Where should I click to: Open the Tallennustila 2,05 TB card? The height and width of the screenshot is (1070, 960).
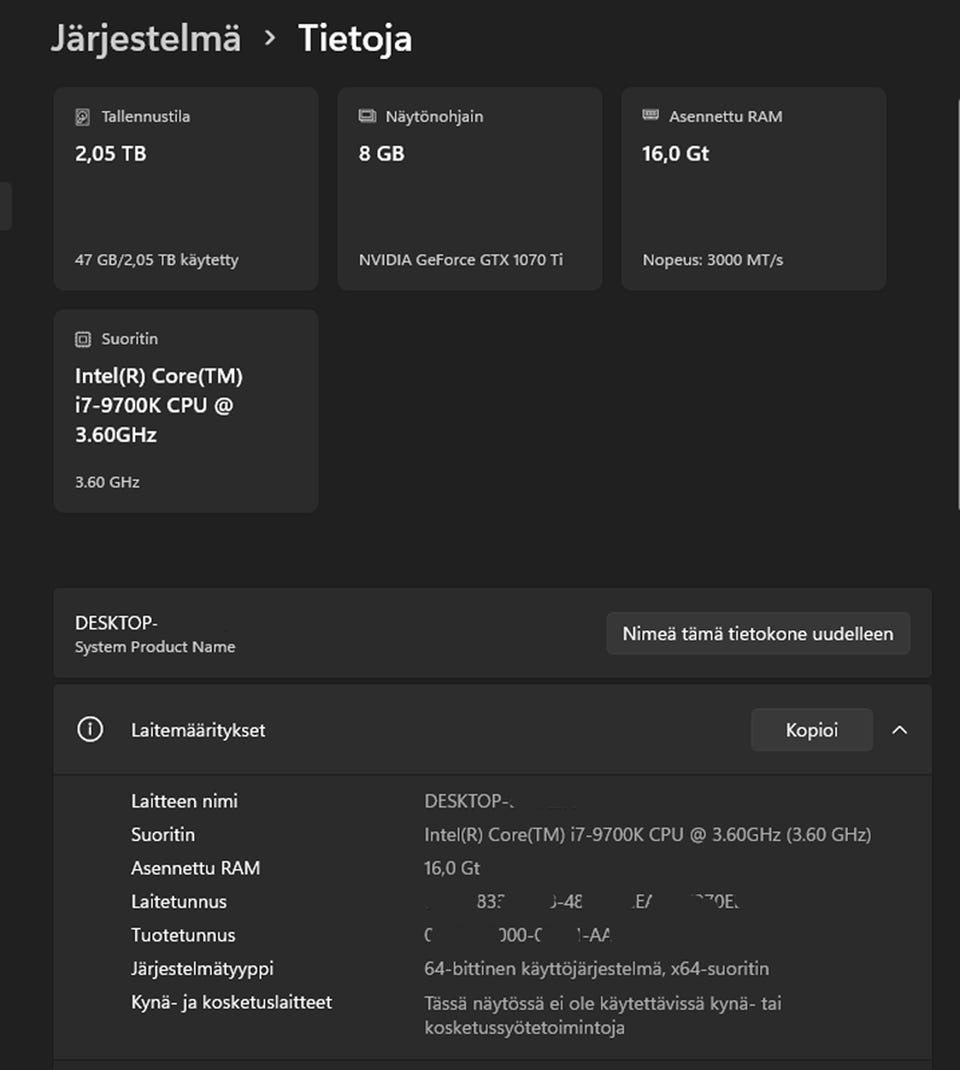[x=186, y=189]
